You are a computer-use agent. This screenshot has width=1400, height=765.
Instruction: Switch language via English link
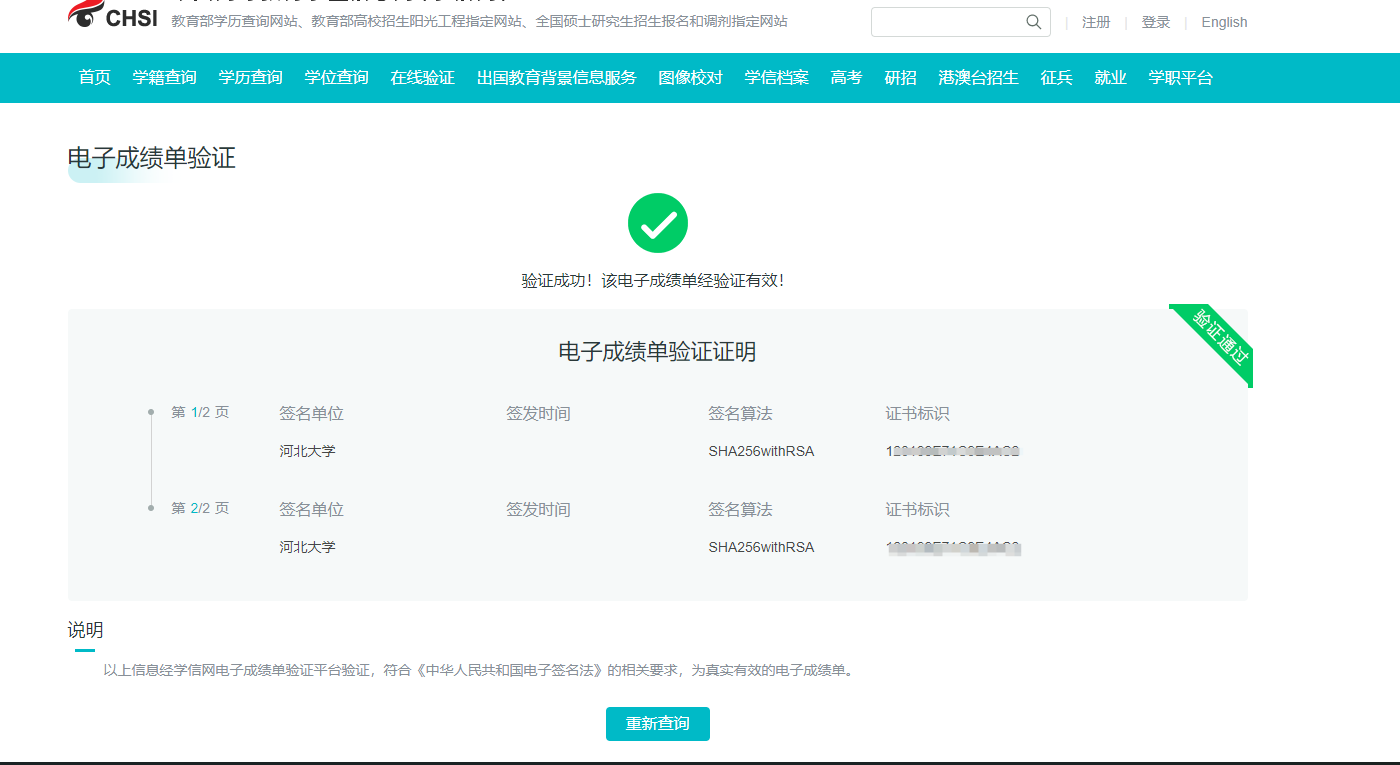1224,22
